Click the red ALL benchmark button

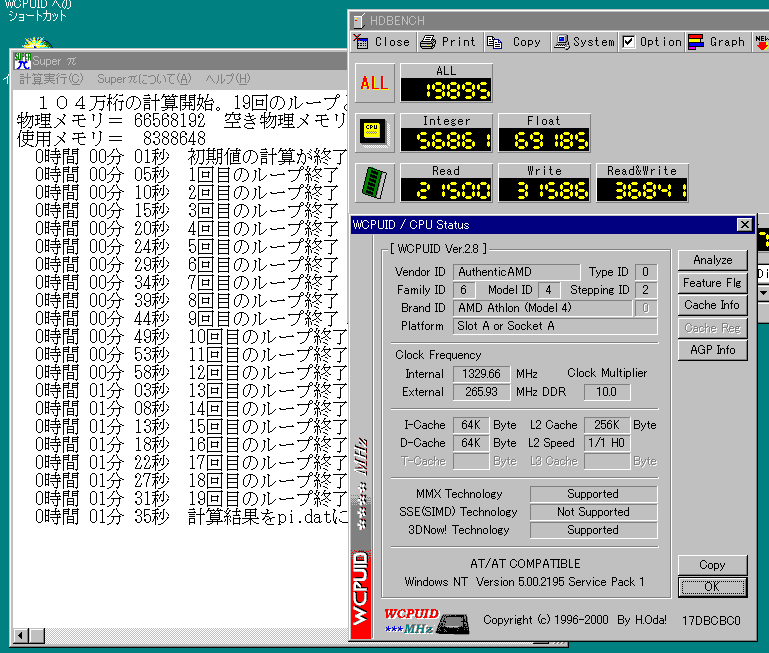pos(375,83)
